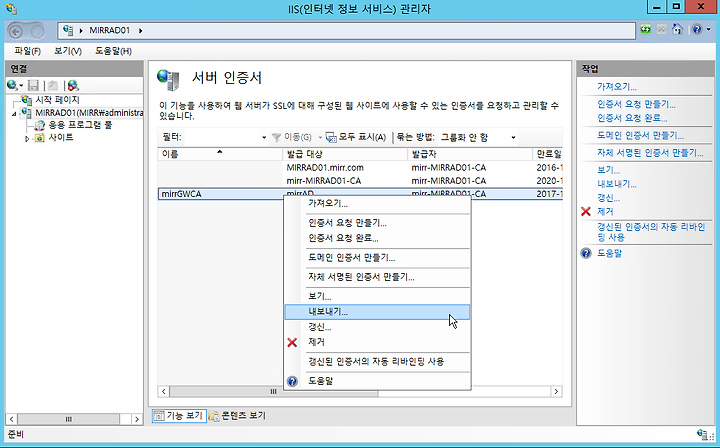The image size is (720, 448).
Task: Open the View (보기) menu
Action: tap(68, 51)
